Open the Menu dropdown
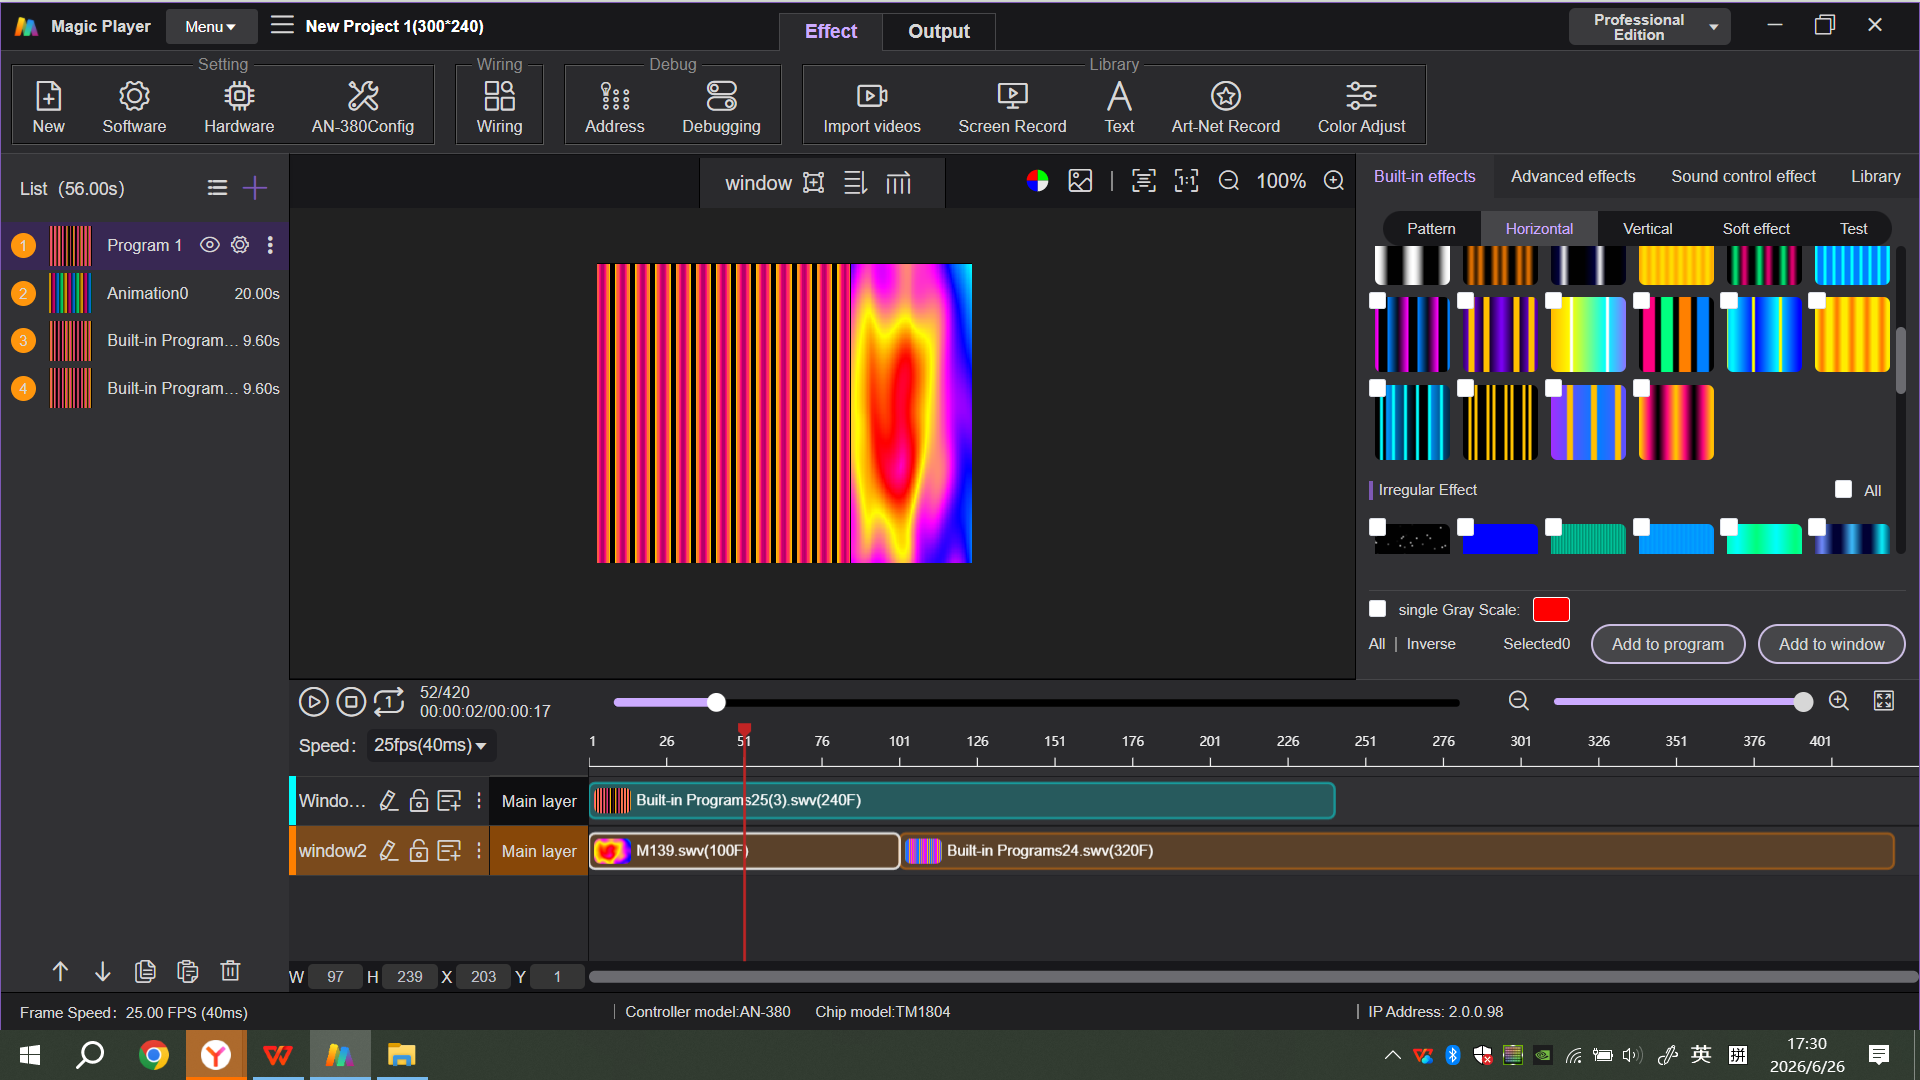The height and width of the screenshot is (1080, 1920). click(211, 27)
